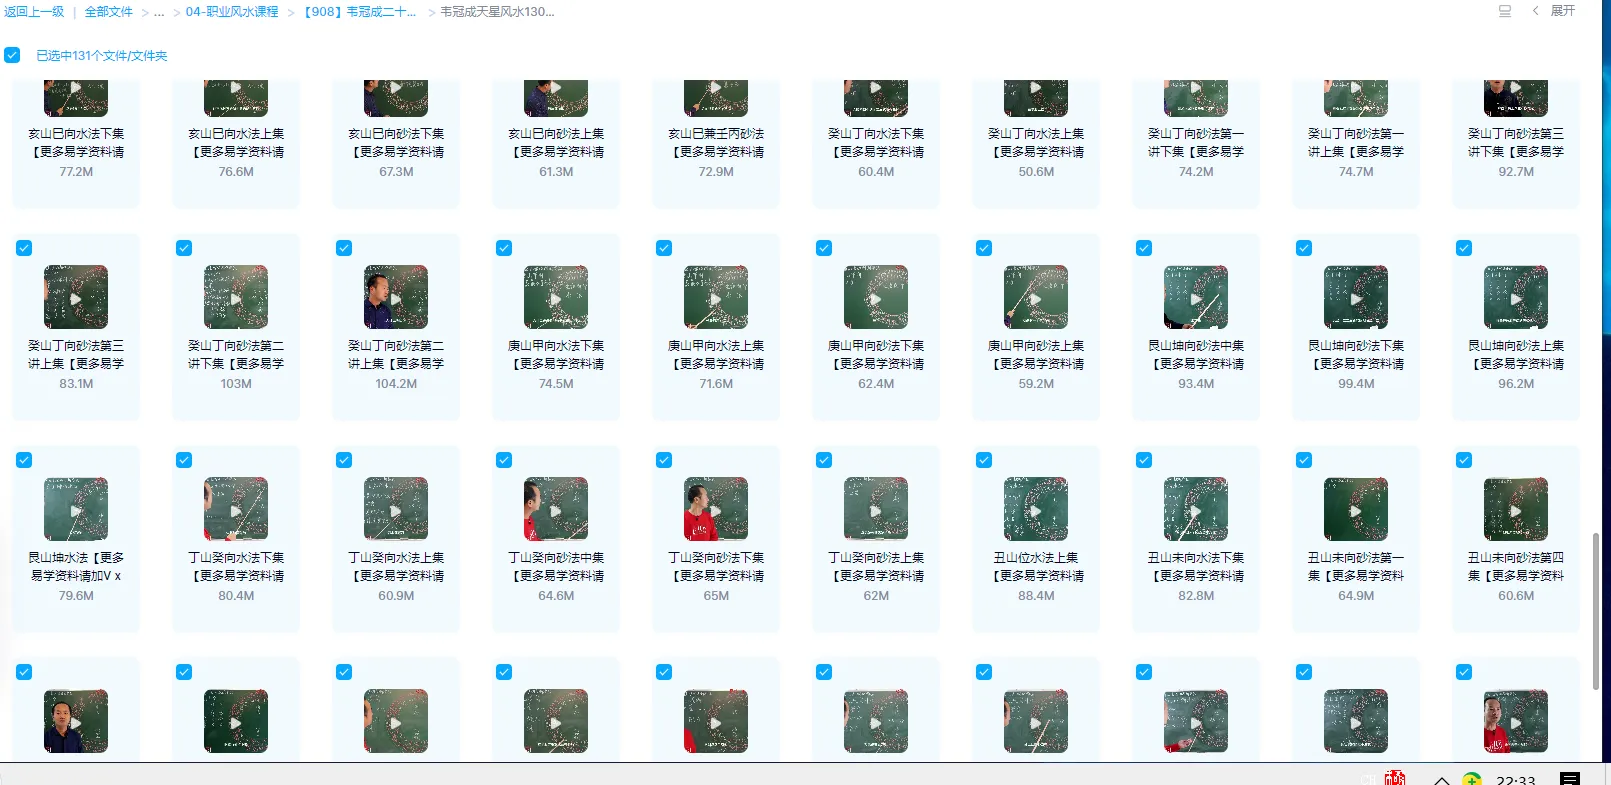1611x785 pixels.
Task: Open 丁山癸向水法下集 video thumbnail
Action: pyautogui.click(x=236, y=509)
